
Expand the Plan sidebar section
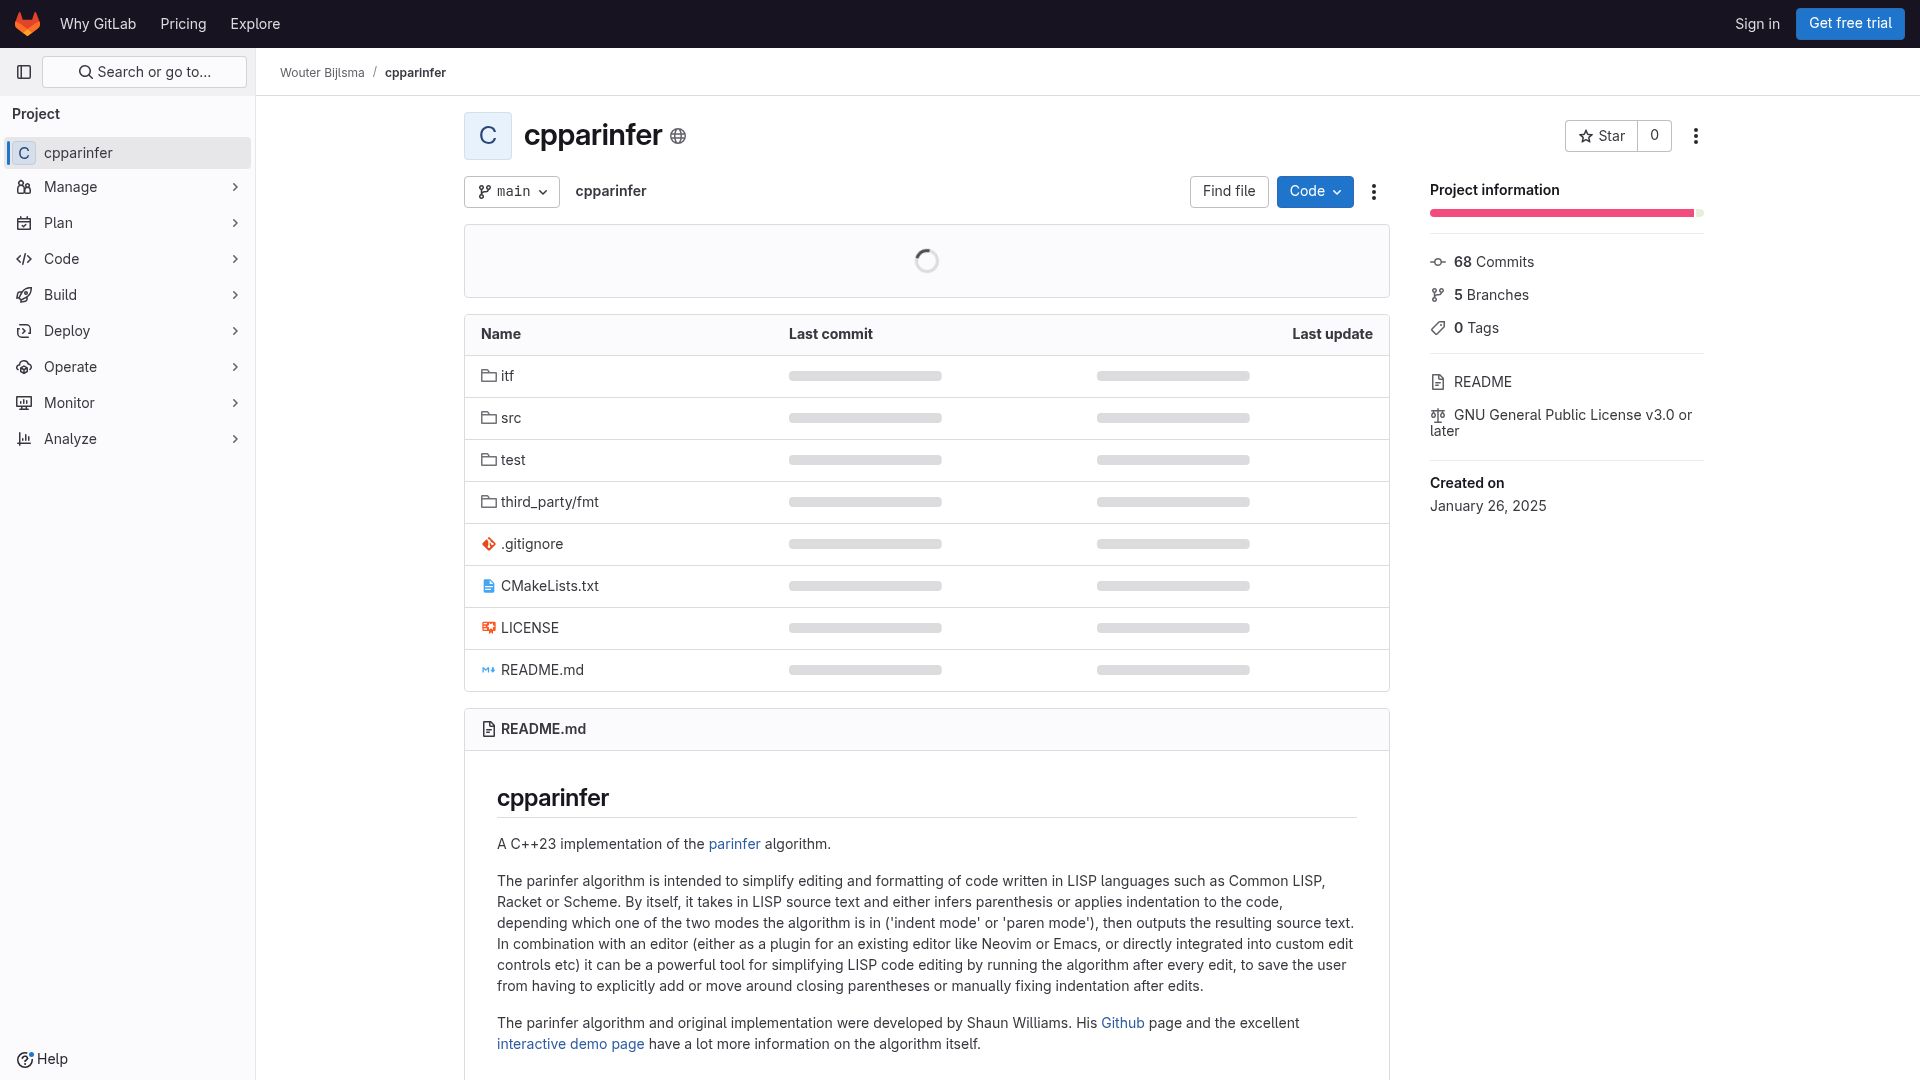128,223
